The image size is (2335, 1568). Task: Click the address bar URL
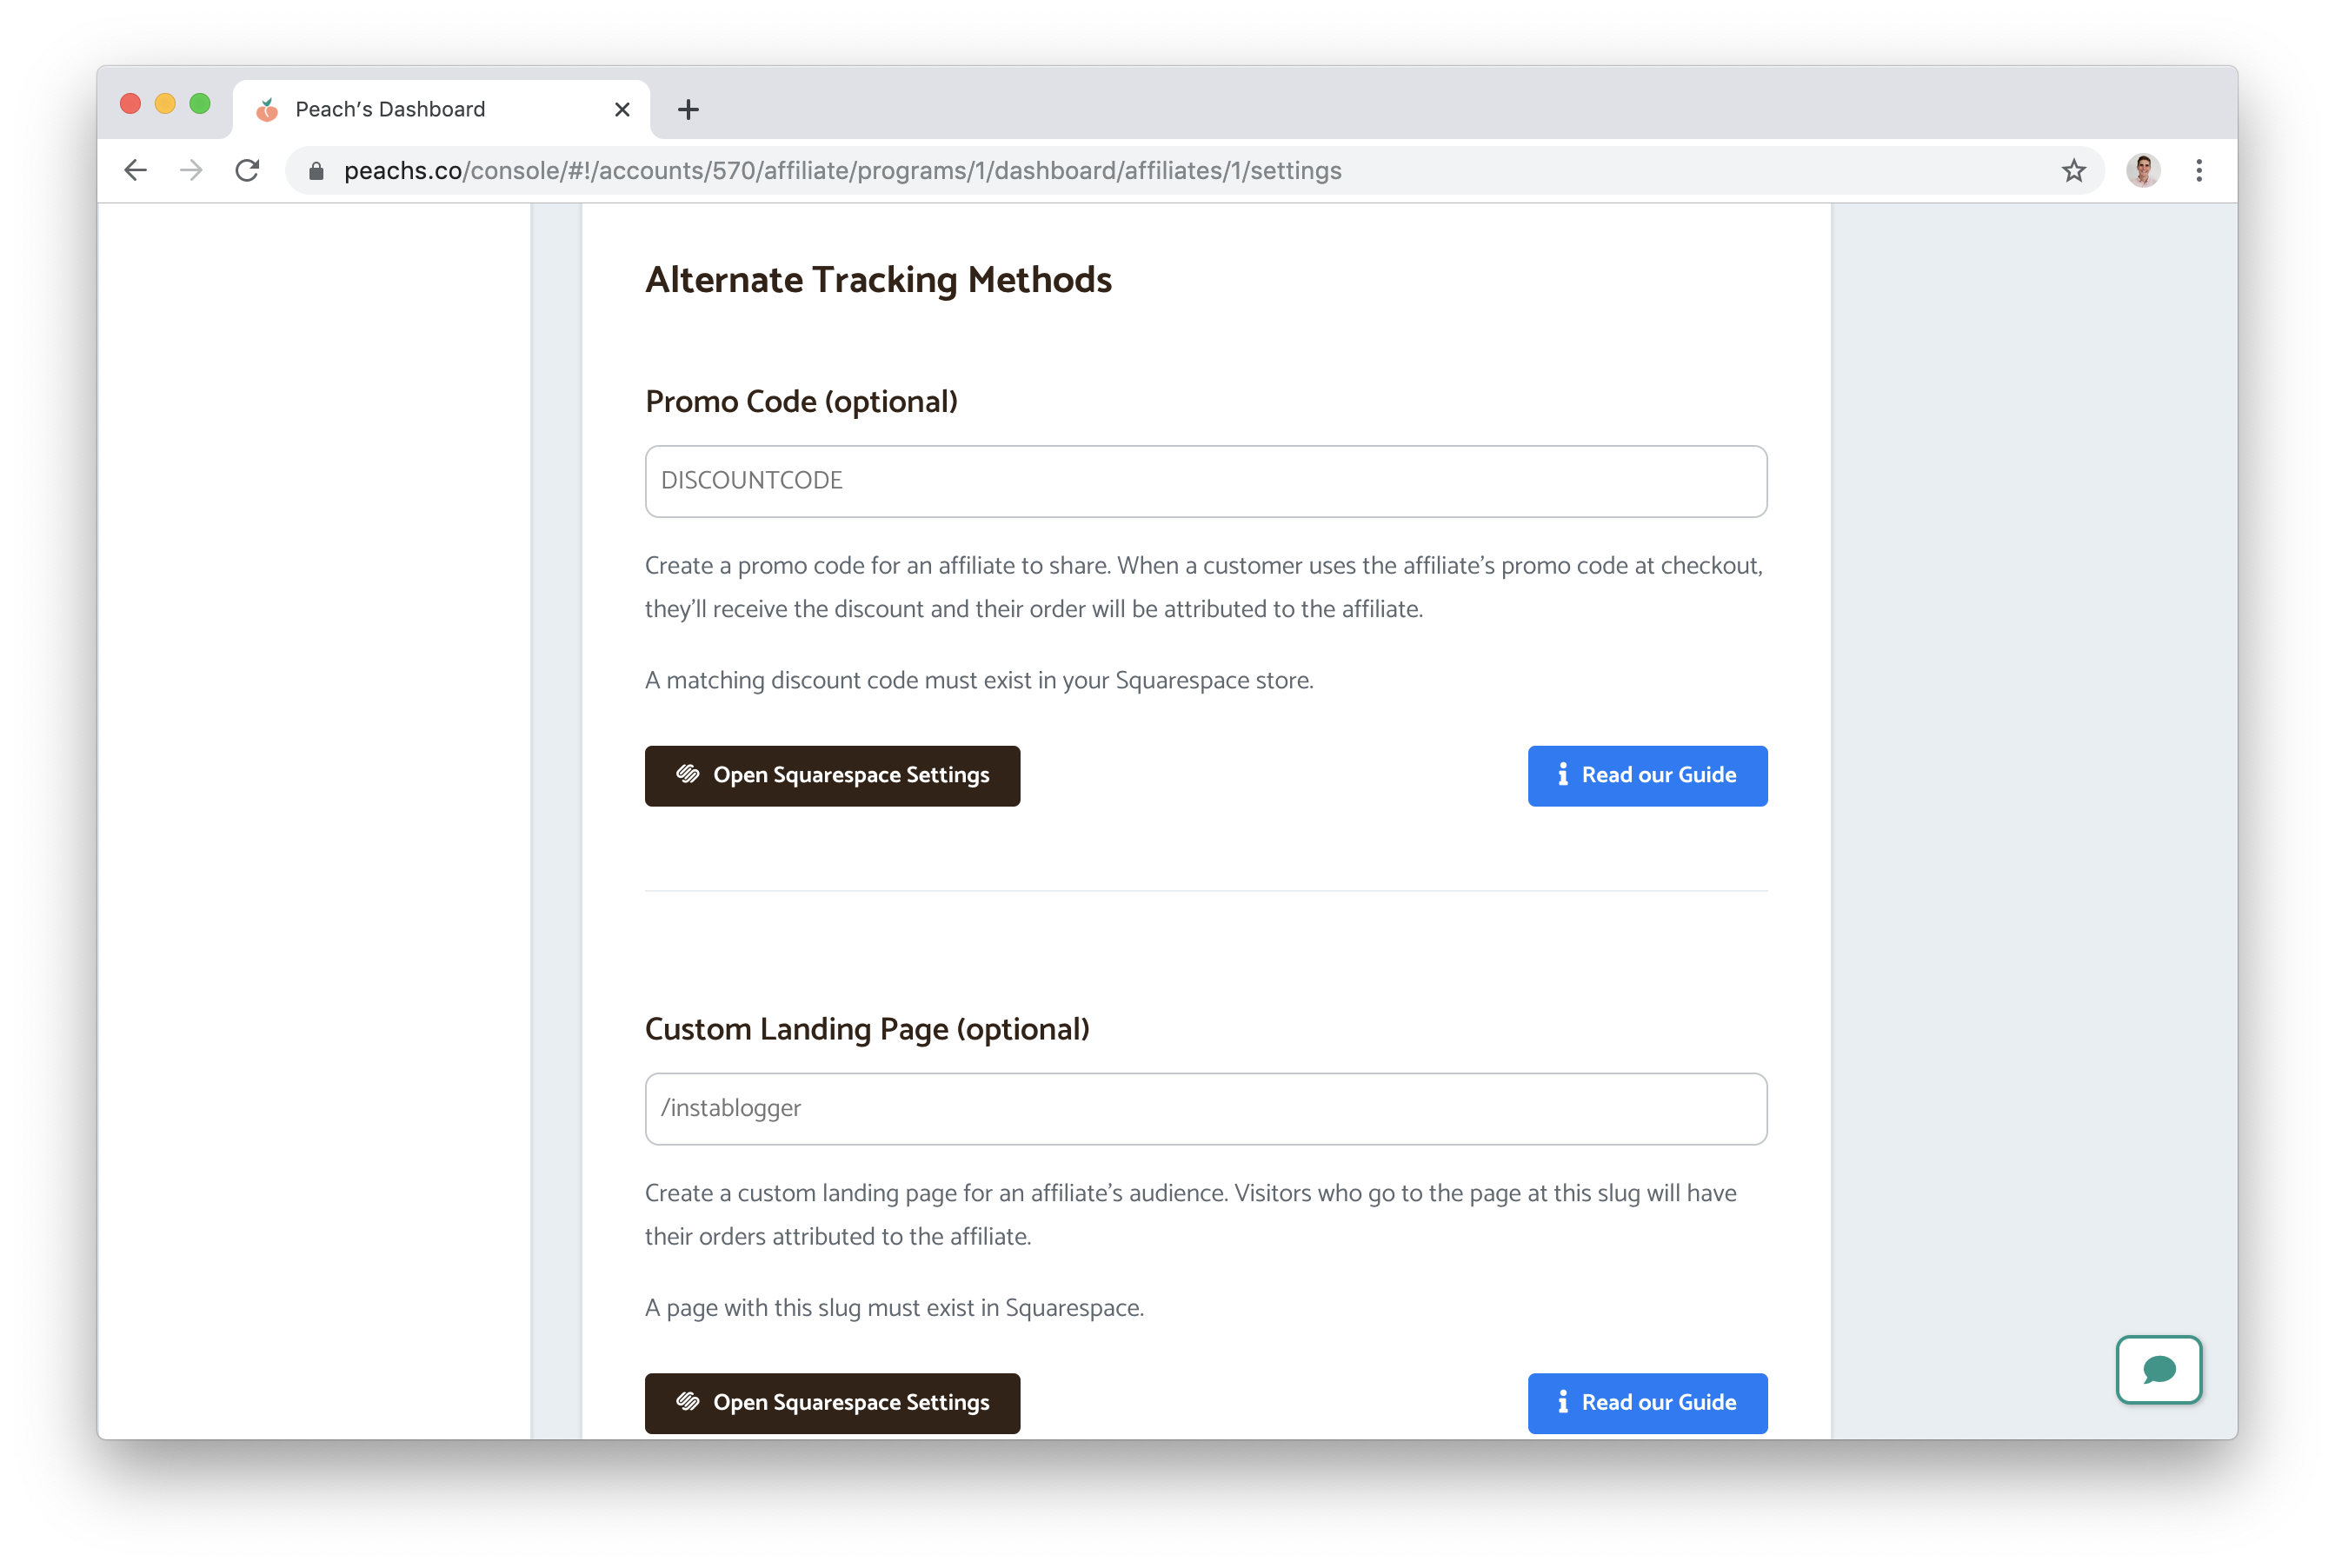(900, 171)
